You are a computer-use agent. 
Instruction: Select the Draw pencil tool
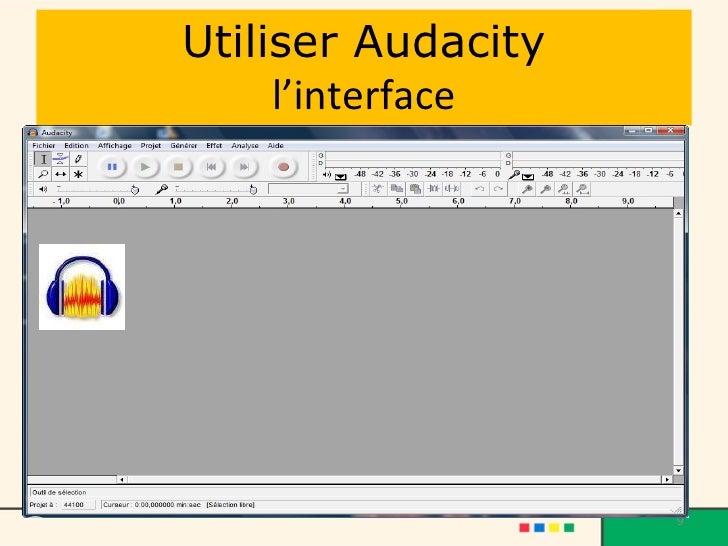[78, 159]
